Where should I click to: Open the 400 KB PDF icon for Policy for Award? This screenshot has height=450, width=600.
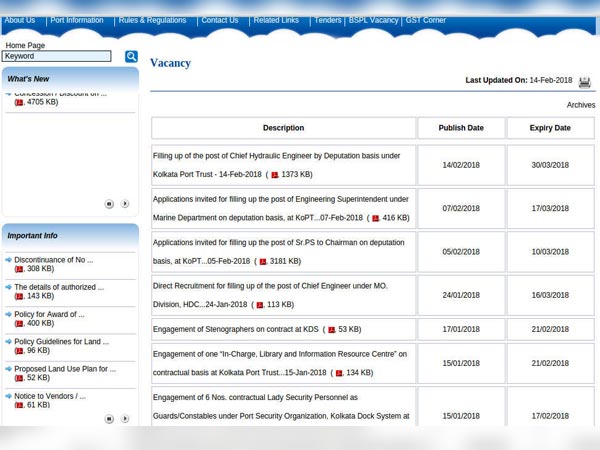[x=19, y=324]
